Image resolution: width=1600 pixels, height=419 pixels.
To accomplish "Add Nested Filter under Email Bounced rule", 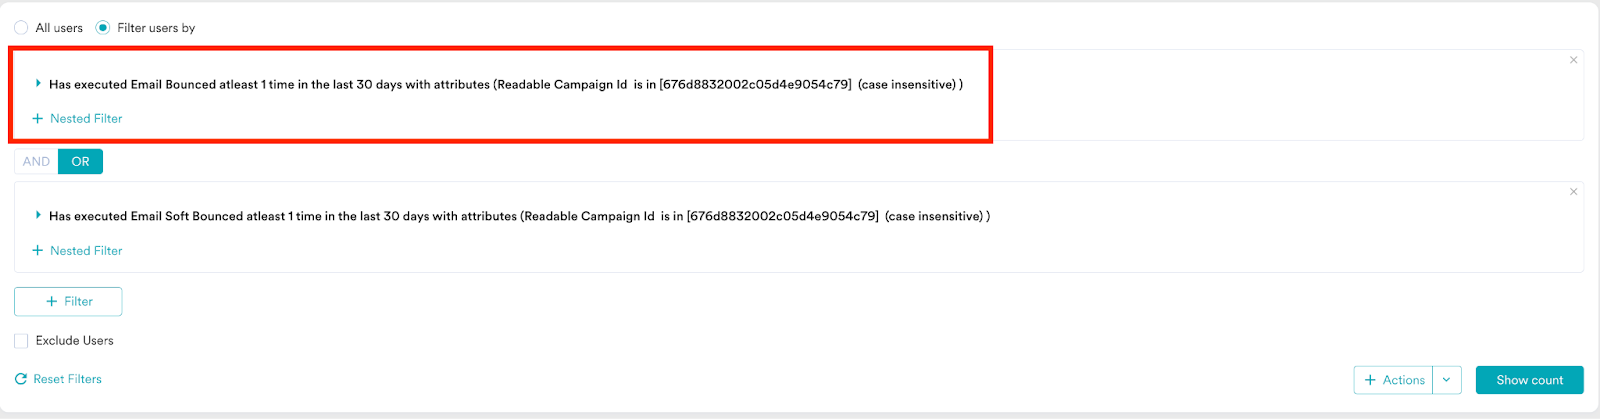I will [78, 119].
